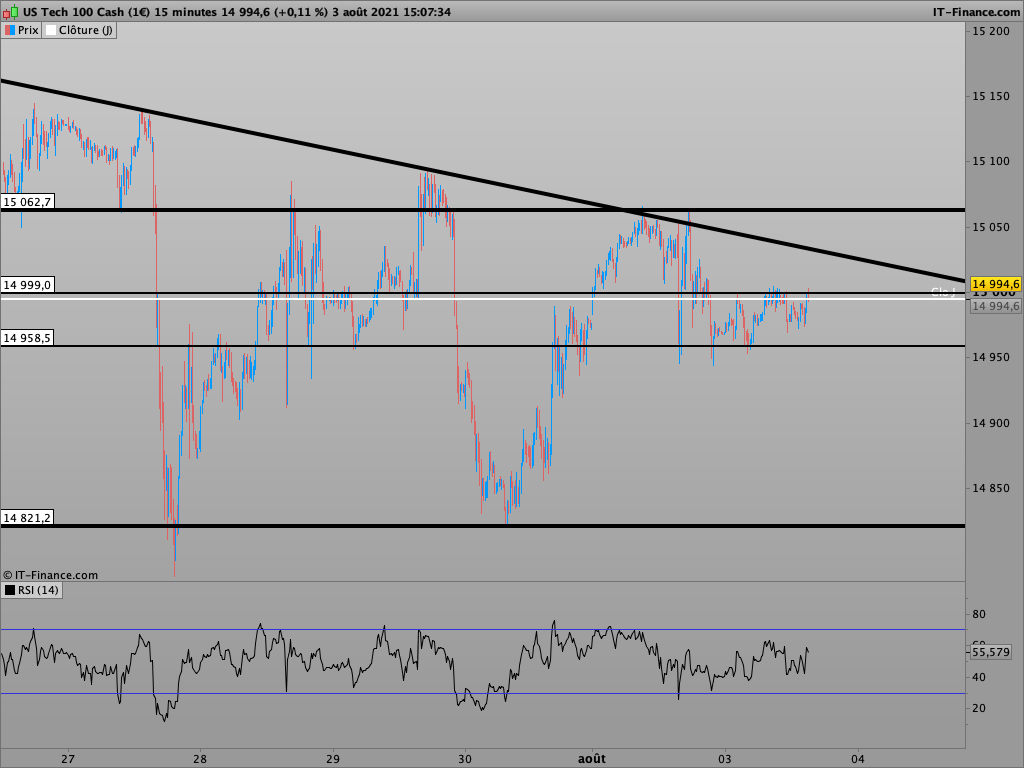Viewport: 1024px width, 768px height.
Task: Click date label 30 on time axis
Action: click(464, 759)
